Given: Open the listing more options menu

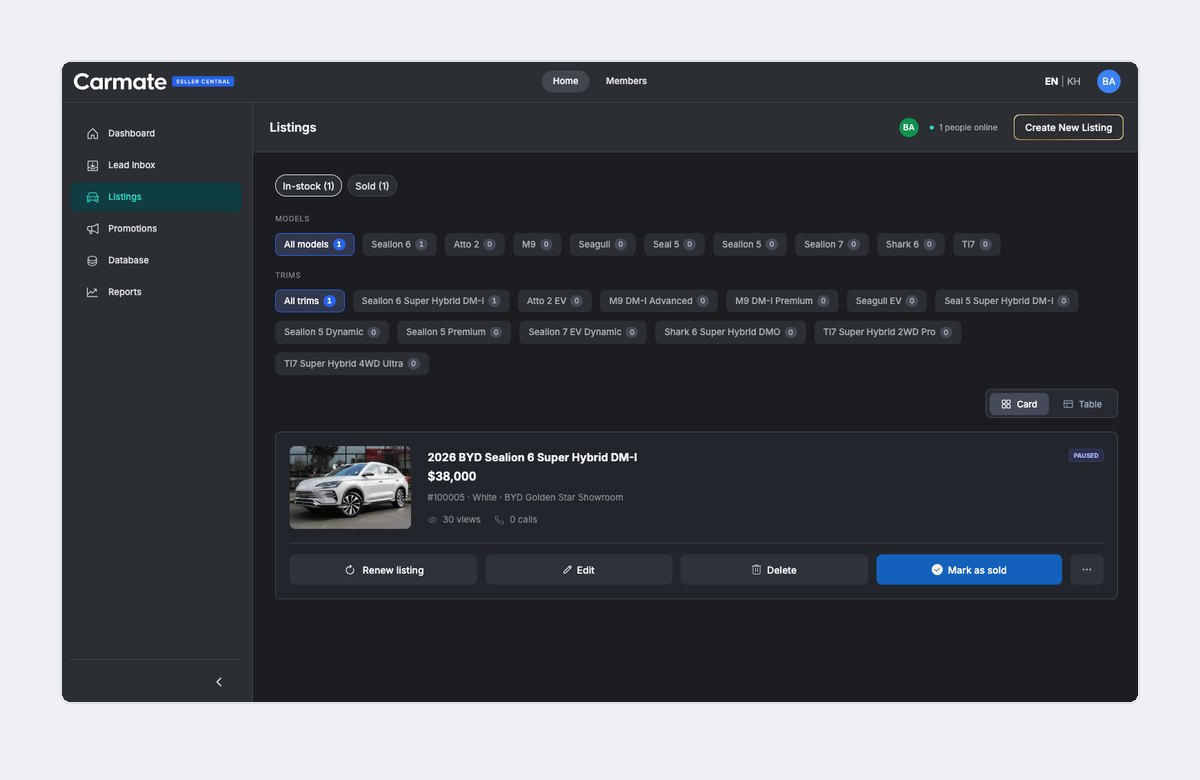Looking at the screenshot, I should click(1087, 570).
